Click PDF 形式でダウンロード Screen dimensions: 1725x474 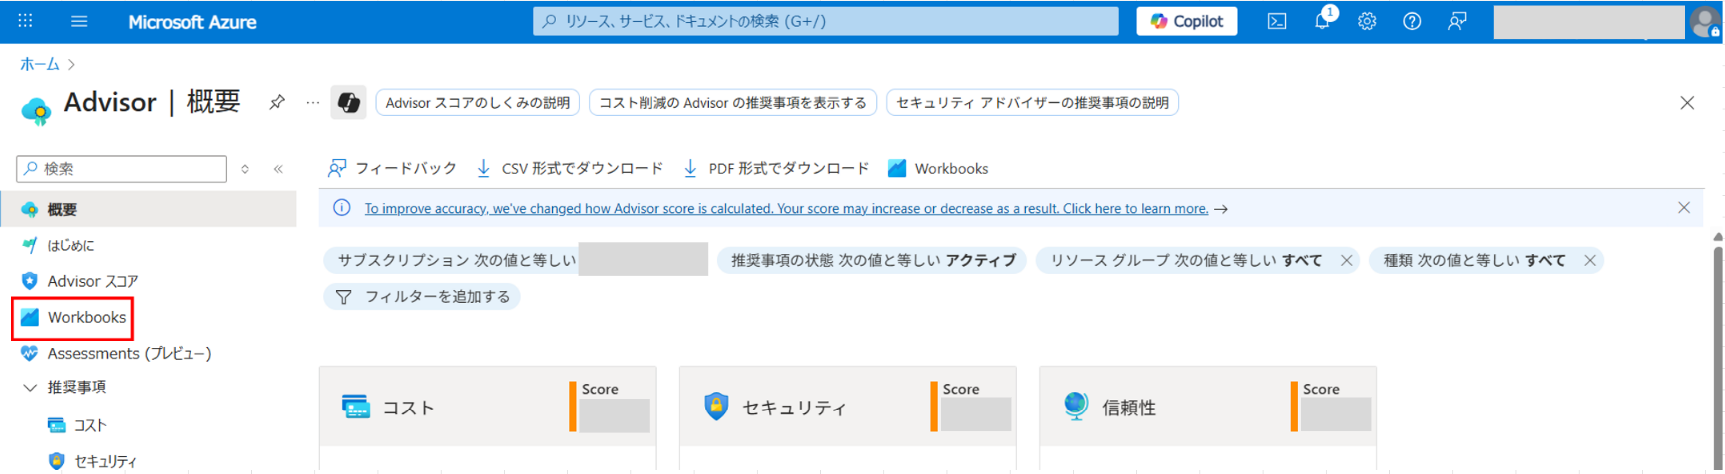[776, 168]
